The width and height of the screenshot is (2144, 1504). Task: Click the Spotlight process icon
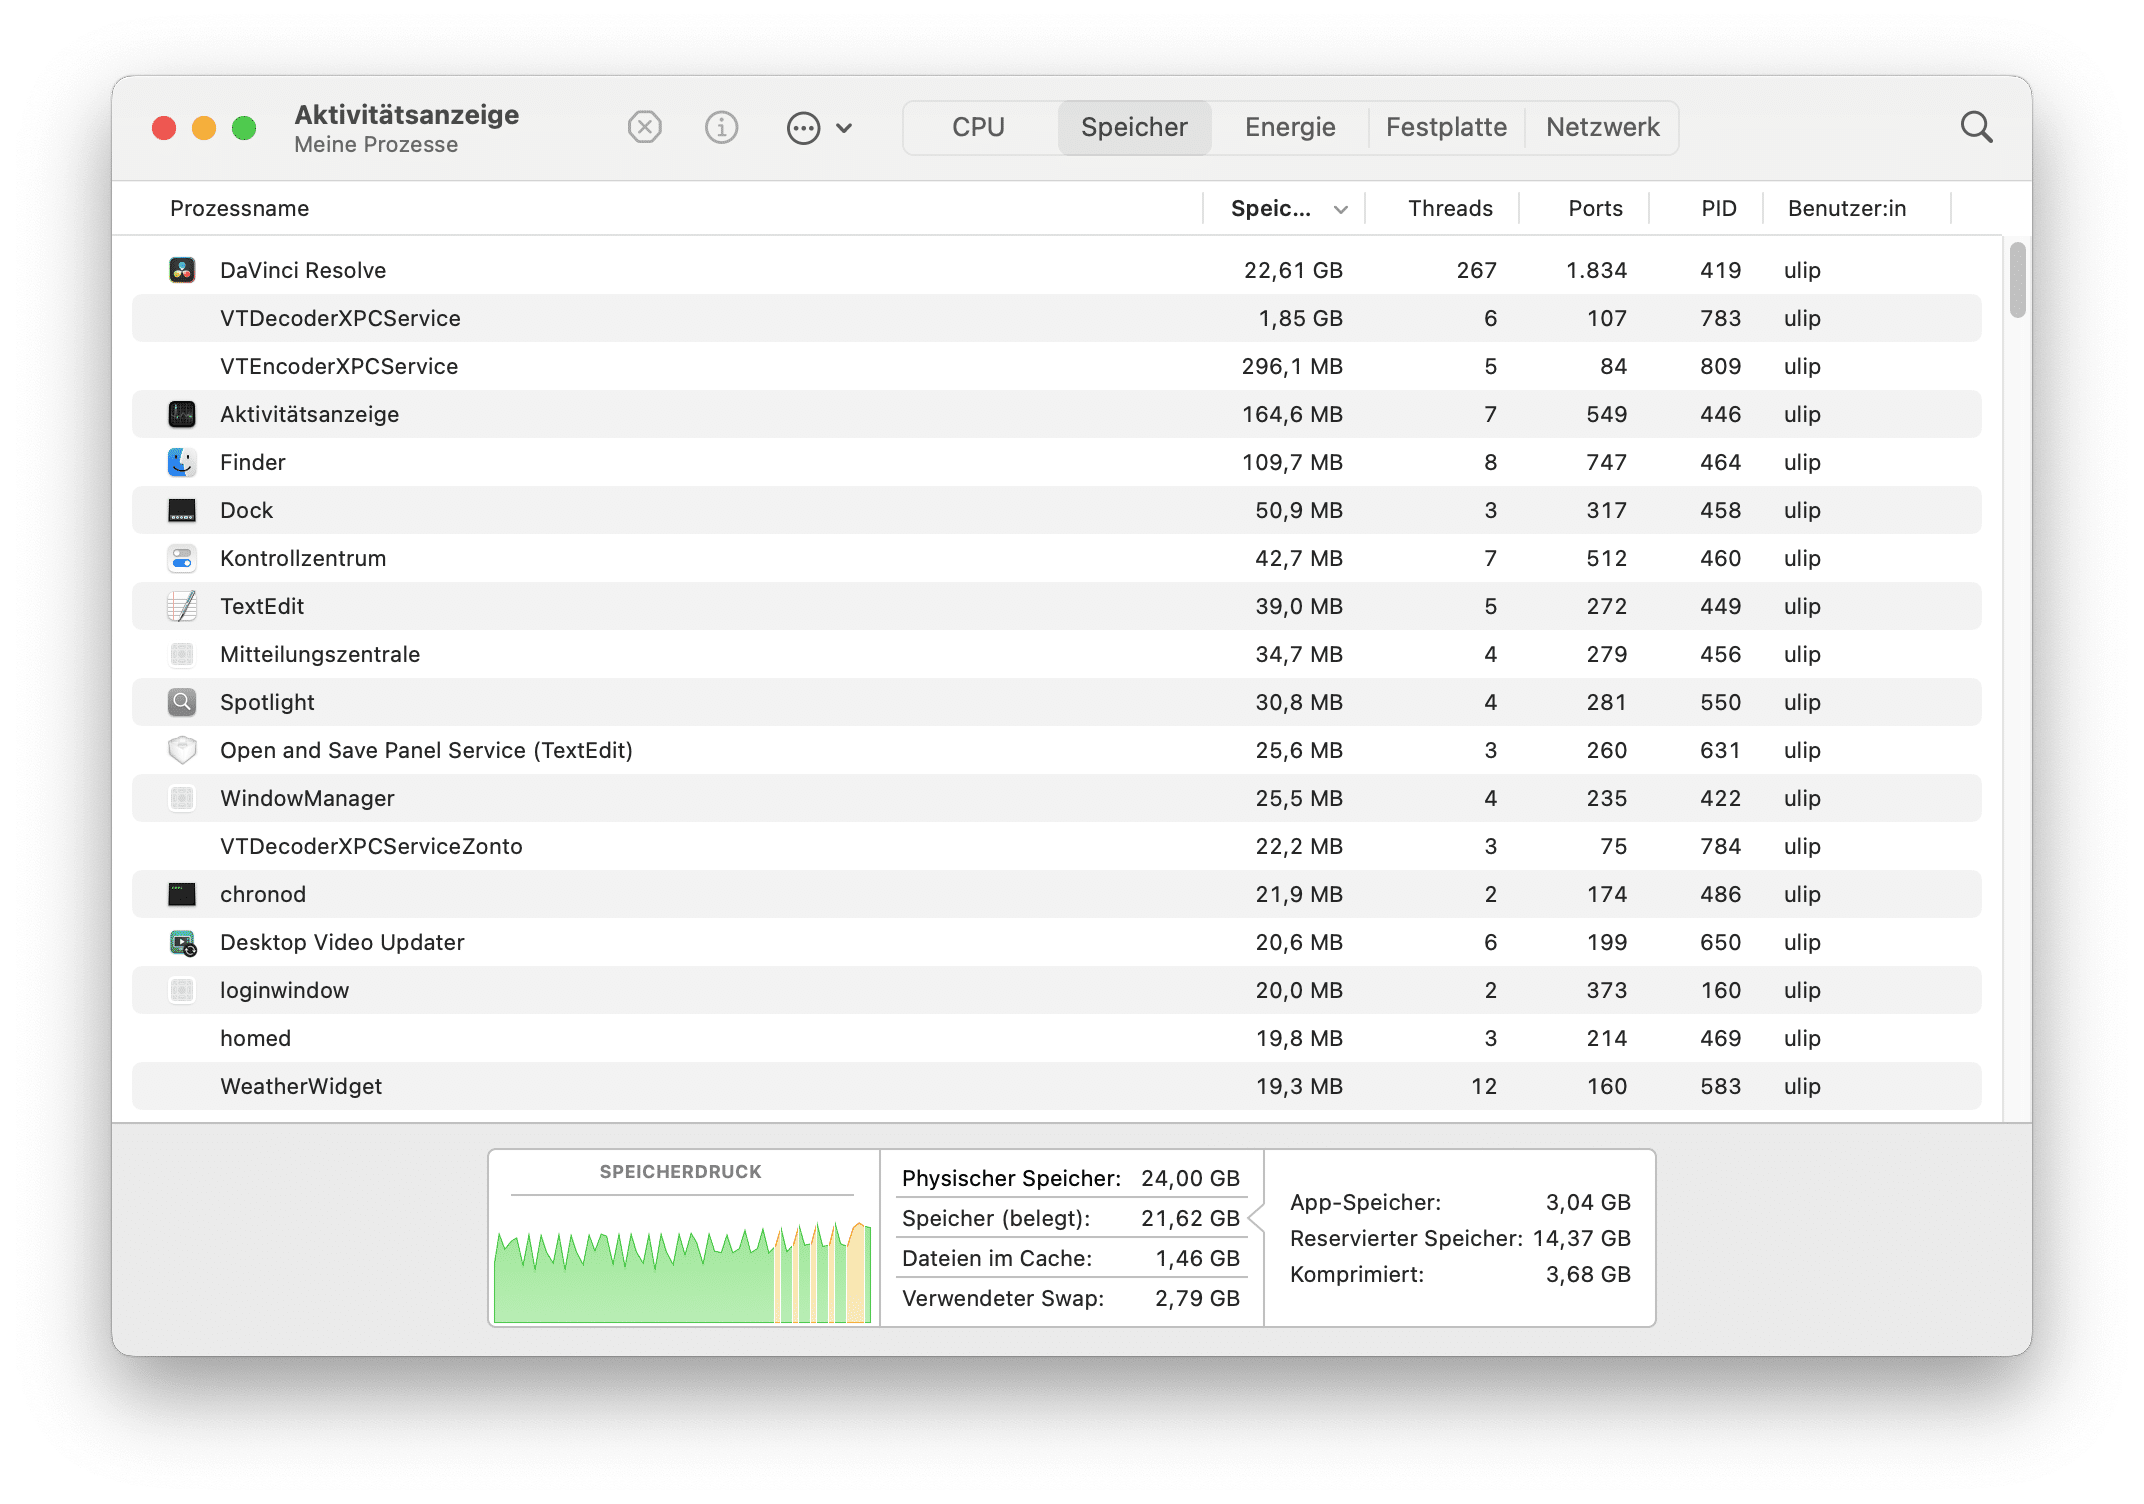(182, 702)
